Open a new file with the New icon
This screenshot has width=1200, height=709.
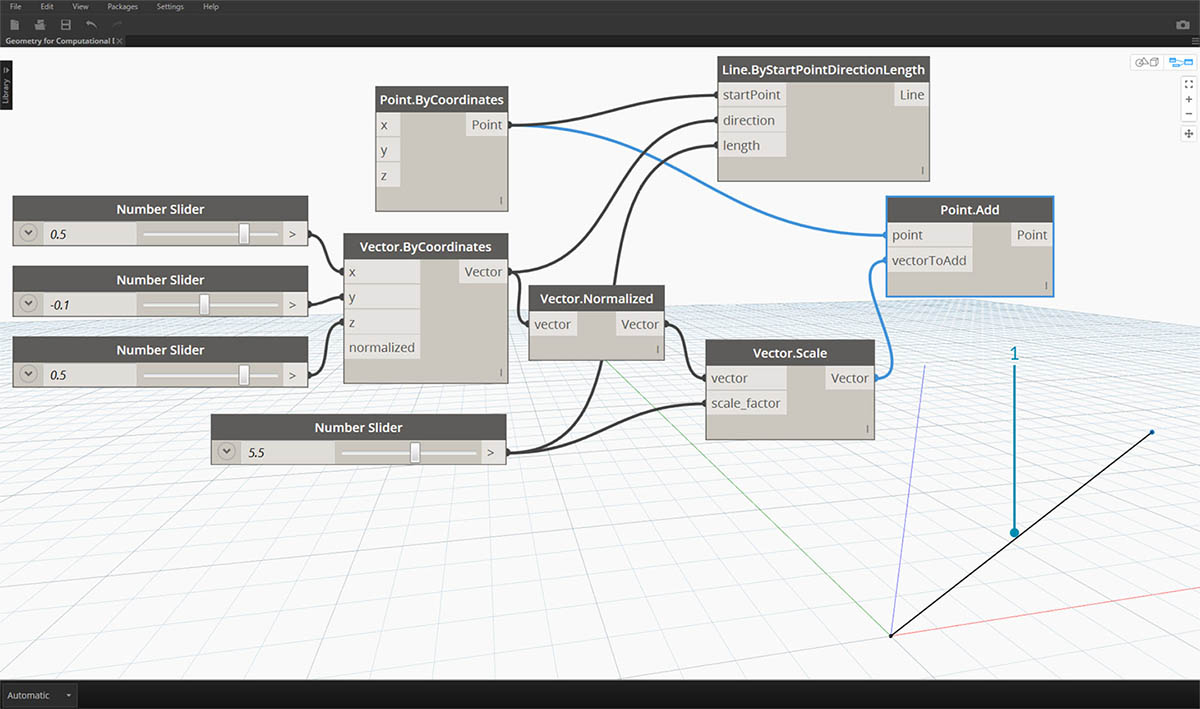[x=14, y=24]
